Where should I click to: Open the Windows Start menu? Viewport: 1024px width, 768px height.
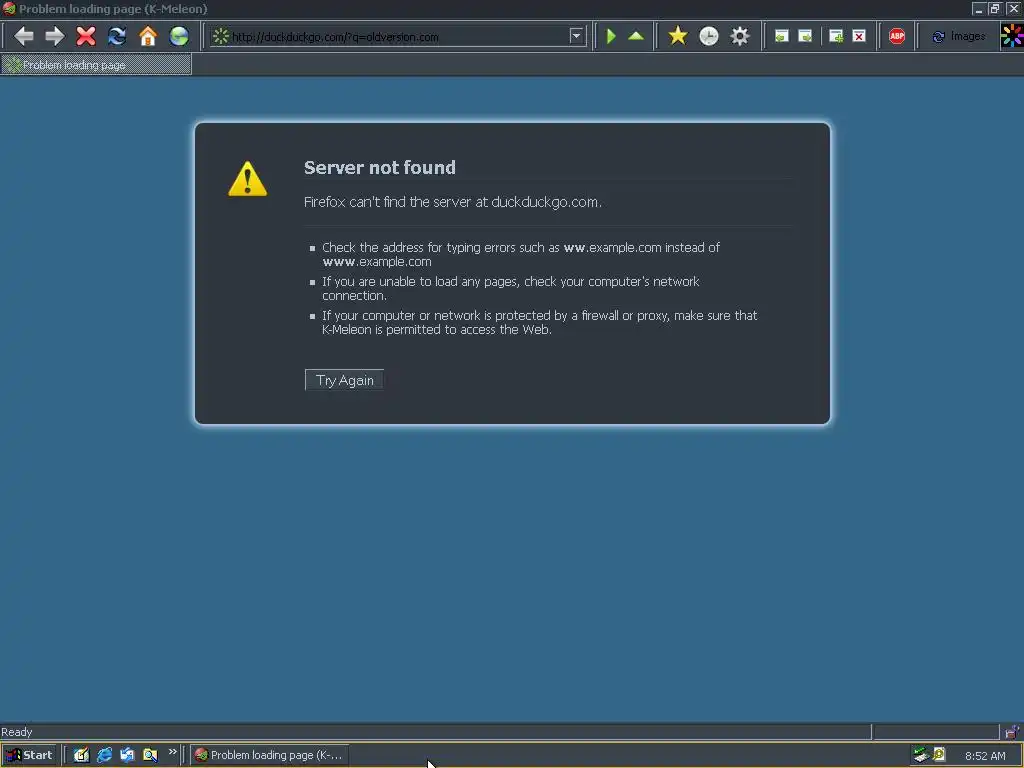click(x=29, y=755)
